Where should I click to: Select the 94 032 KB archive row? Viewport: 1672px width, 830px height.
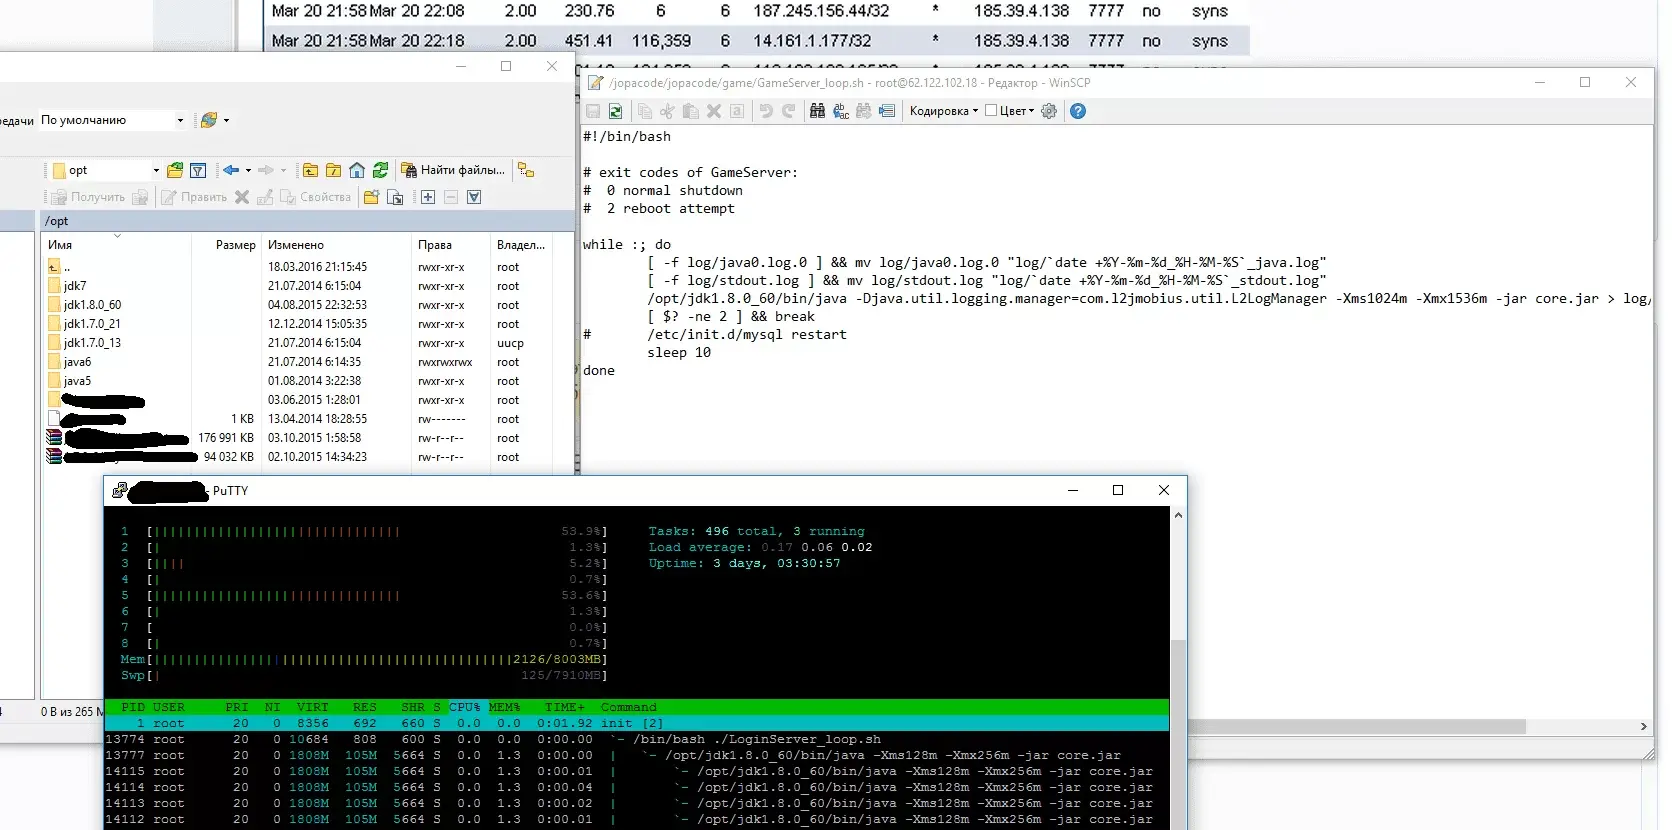click(x=298, y=457)
